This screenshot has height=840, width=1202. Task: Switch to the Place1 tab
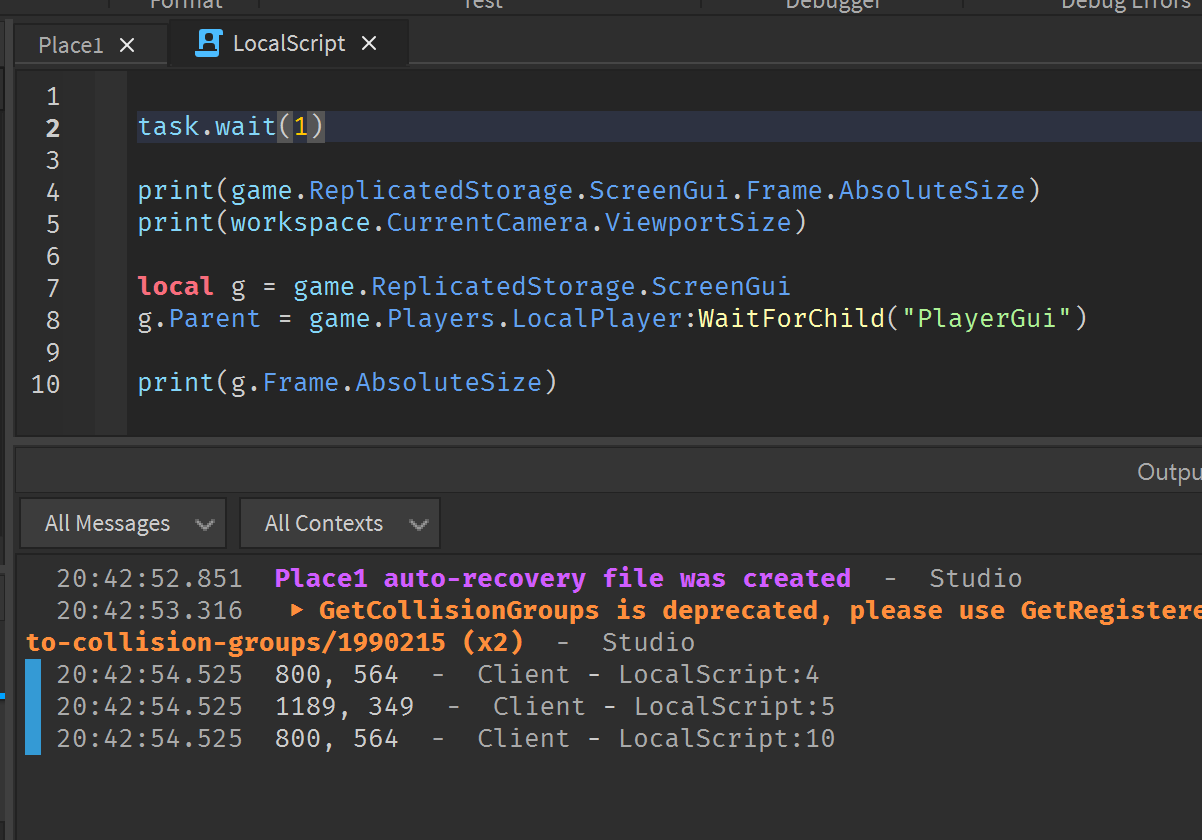pos(70,45)
